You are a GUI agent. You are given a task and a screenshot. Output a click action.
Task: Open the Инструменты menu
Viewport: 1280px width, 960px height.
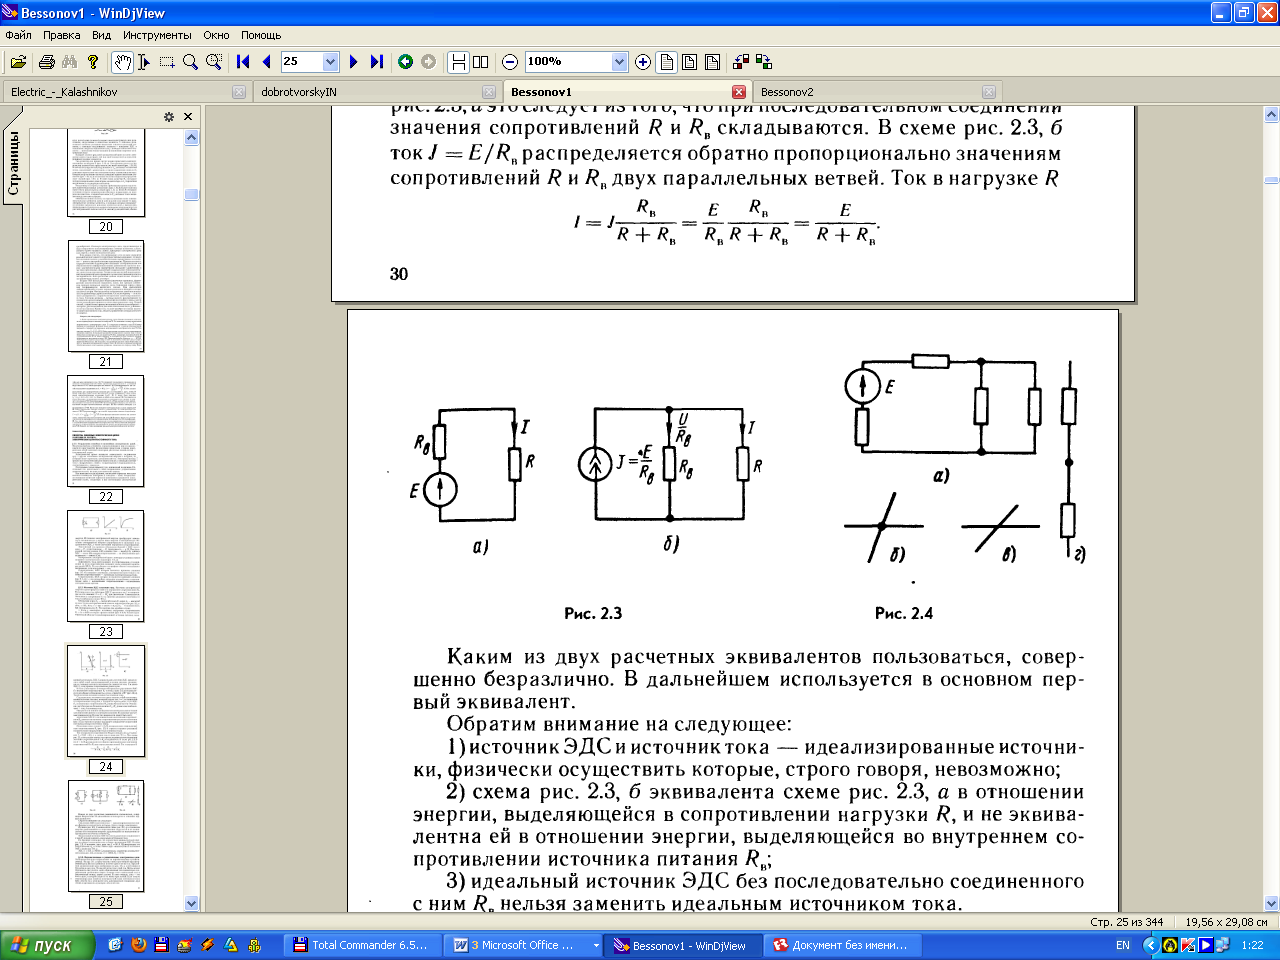157,35
